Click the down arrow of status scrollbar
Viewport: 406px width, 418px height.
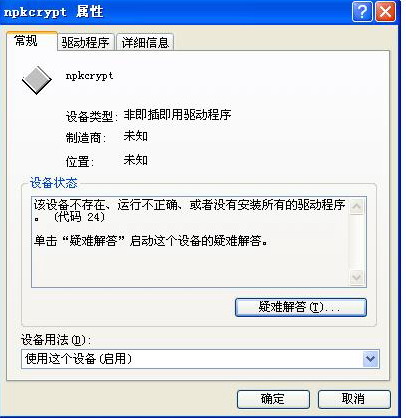[357, 277]
